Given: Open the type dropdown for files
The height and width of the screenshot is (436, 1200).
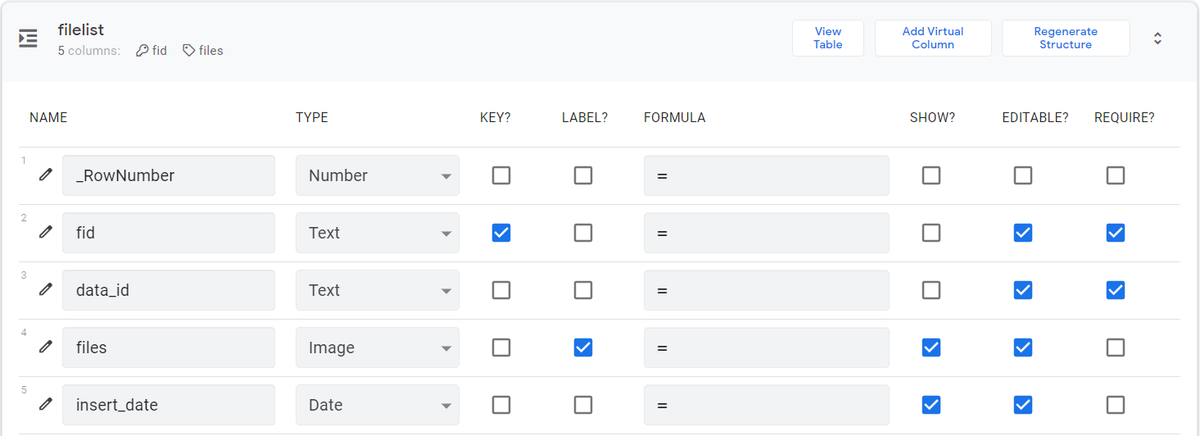Looking at the screenshot, I should click(377, 348).
